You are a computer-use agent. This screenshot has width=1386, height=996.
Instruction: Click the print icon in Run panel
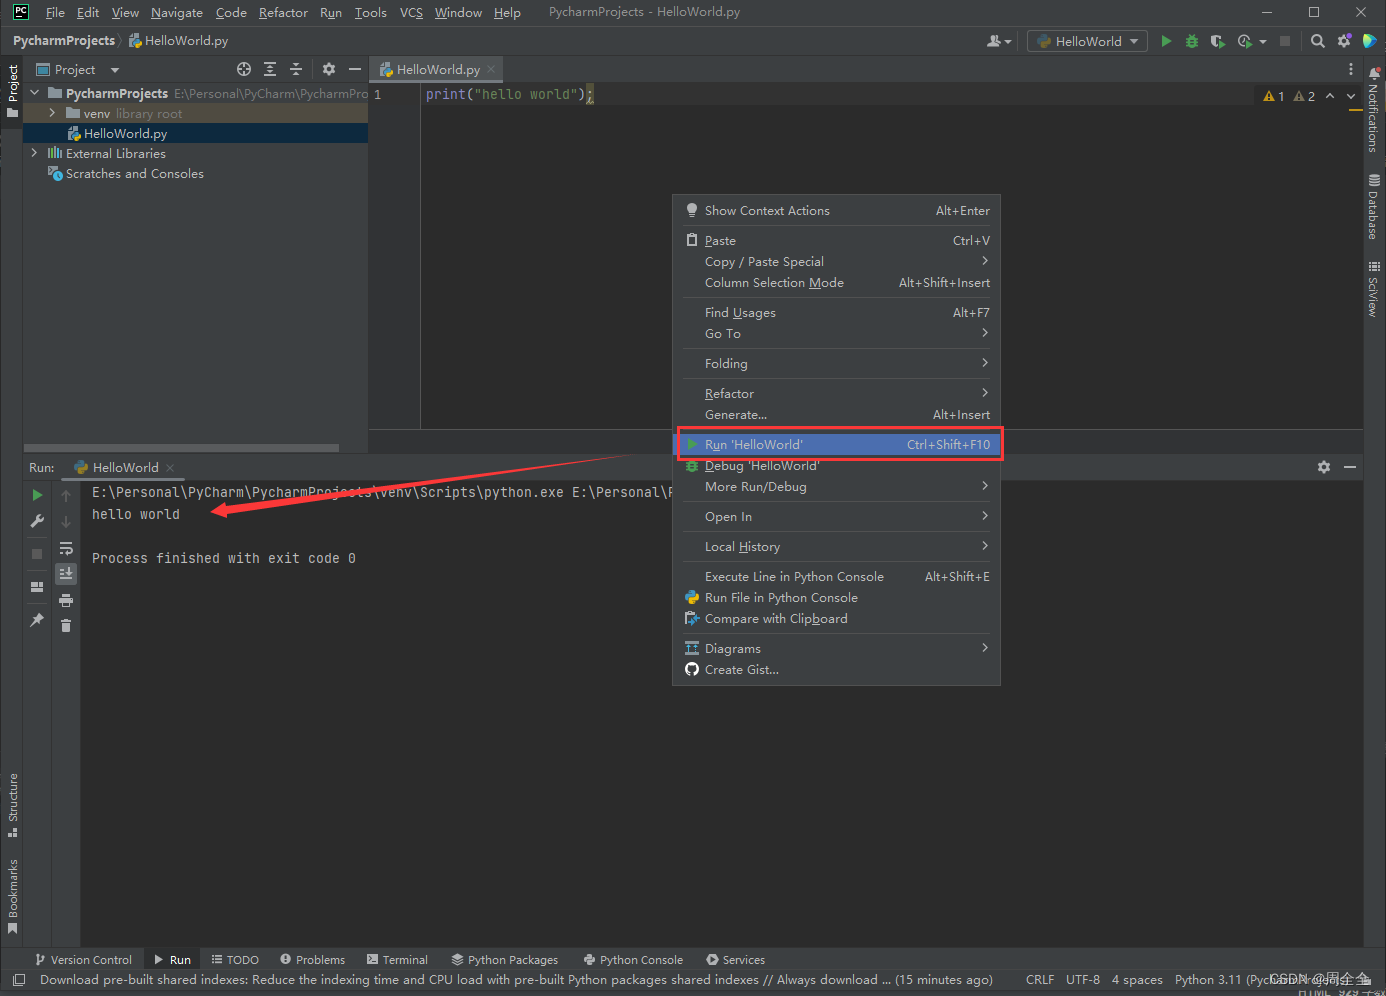tap(66, 600)
